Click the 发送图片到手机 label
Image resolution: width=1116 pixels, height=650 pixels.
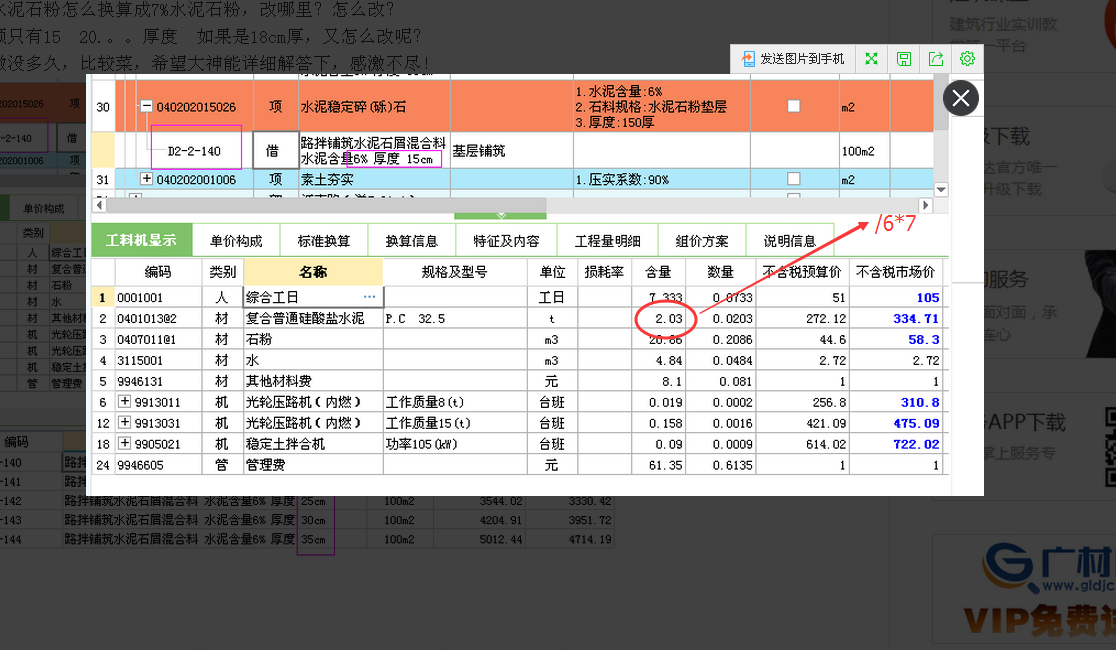(802, 59)
